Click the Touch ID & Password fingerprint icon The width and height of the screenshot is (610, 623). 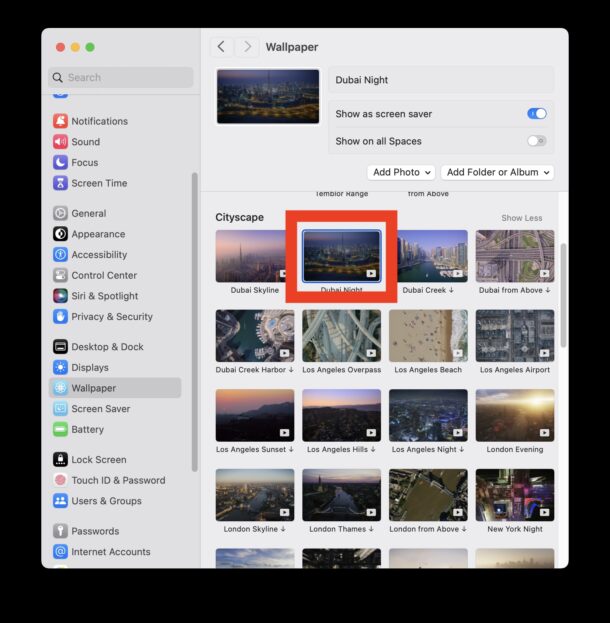(x=61, y=480)
